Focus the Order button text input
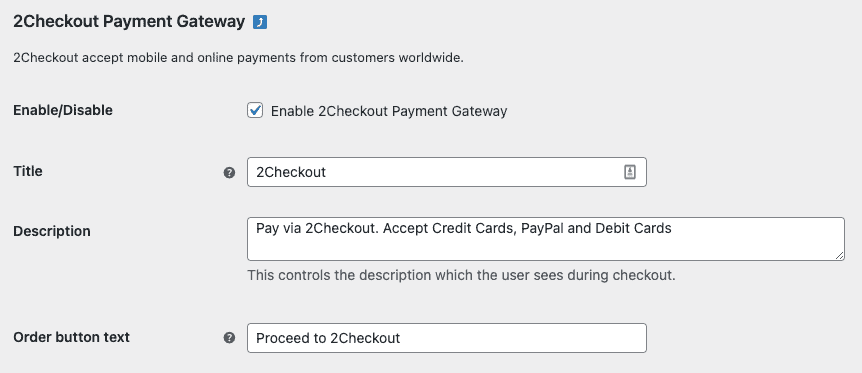The image size is (862, 373). click(446, 338)
